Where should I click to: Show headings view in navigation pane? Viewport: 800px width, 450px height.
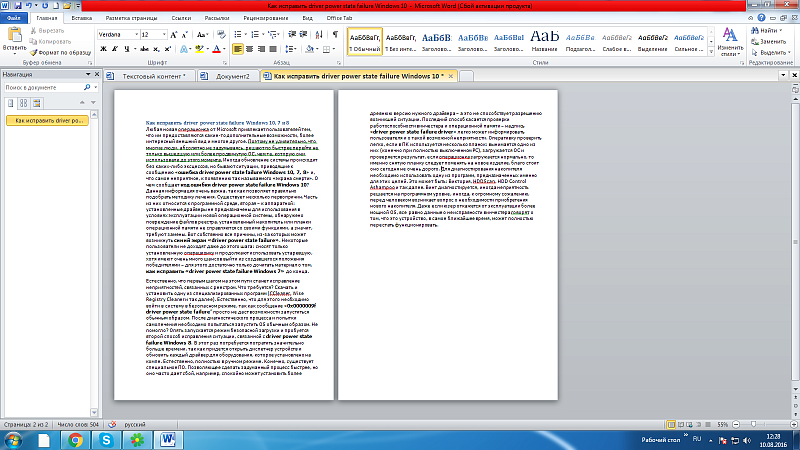click(11, 103)
